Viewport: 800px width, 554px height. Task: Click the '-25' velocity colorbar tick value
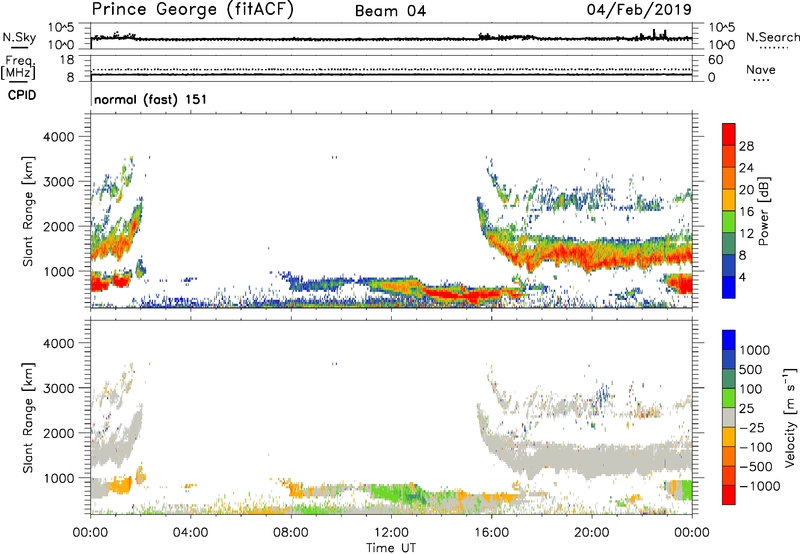coord(752,427)
